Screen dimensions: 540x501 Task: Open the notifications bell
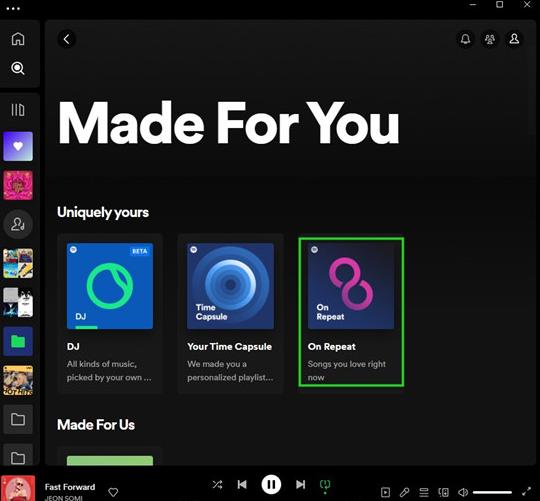coord(465,39)
